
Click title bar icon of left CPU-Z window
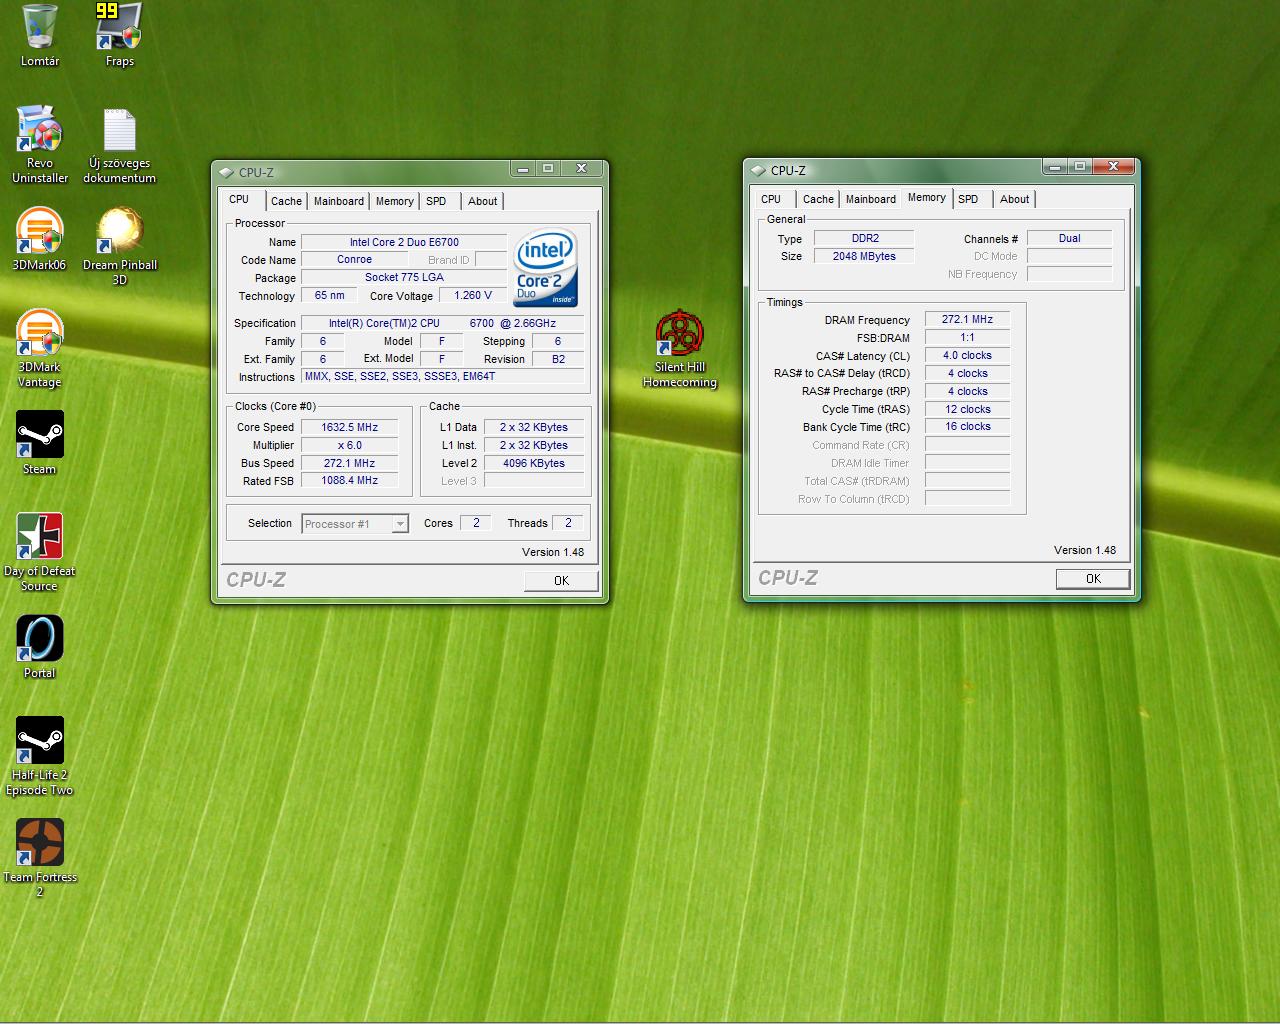tap(226, 172)
